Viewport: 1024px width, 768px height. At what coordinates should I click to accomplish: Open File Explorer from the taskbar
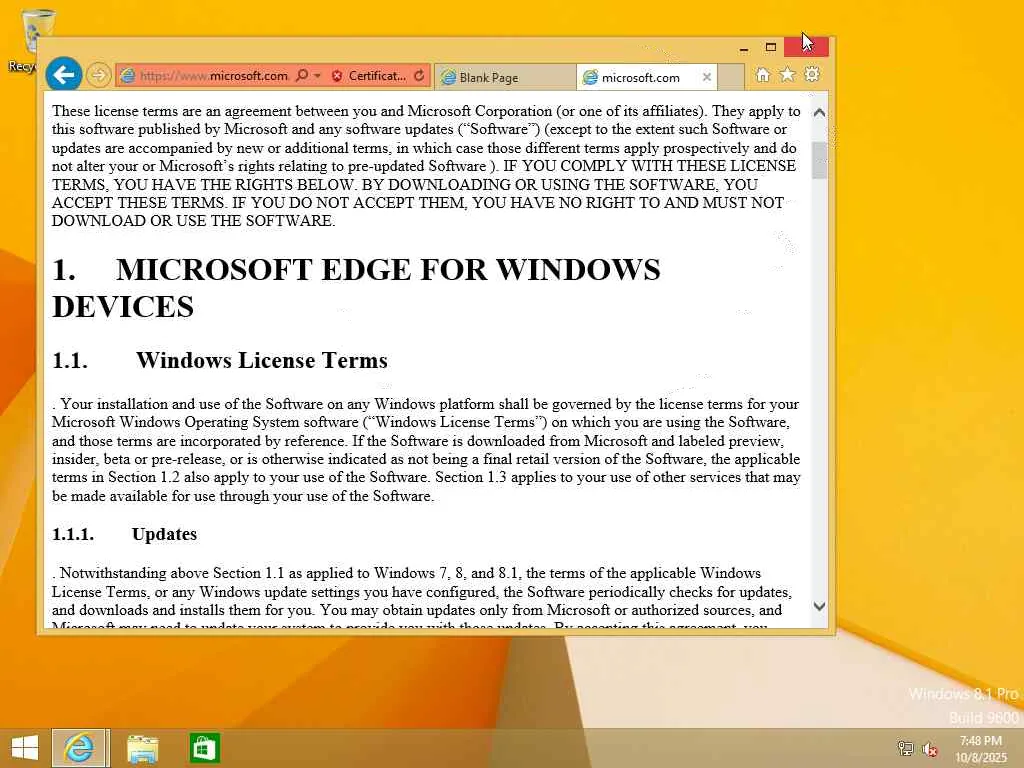click(x=142, y=748)
